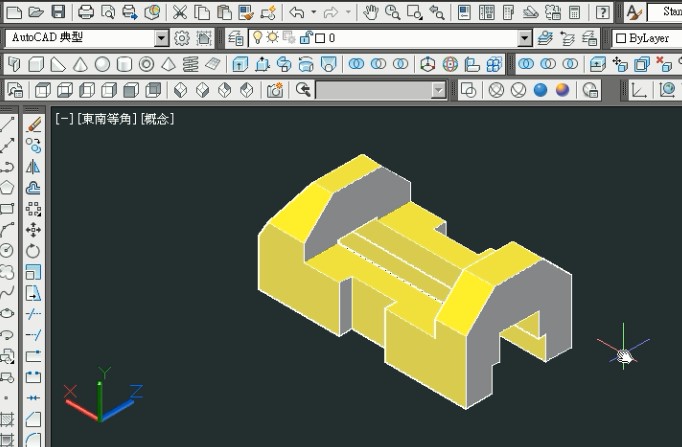The image size is (682, 447).
Task: Toggle layer 0 lock padlock icon
Action: [x=306, y=38]
